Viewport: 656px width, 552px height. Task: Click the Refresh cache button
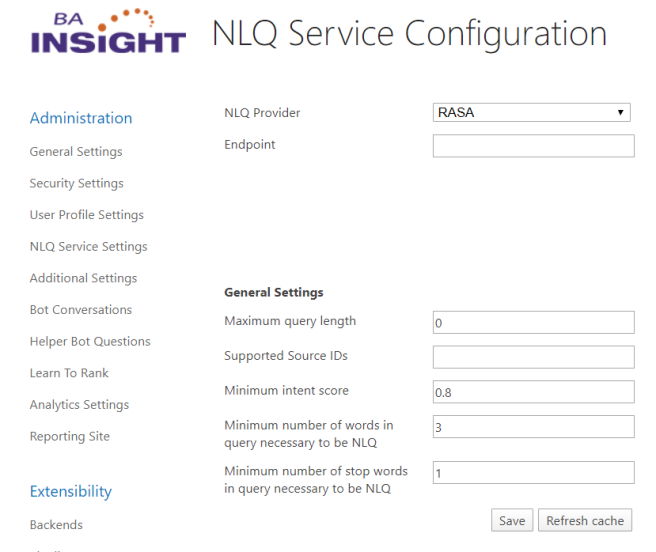pyautogui.click(x=585, y=521)
